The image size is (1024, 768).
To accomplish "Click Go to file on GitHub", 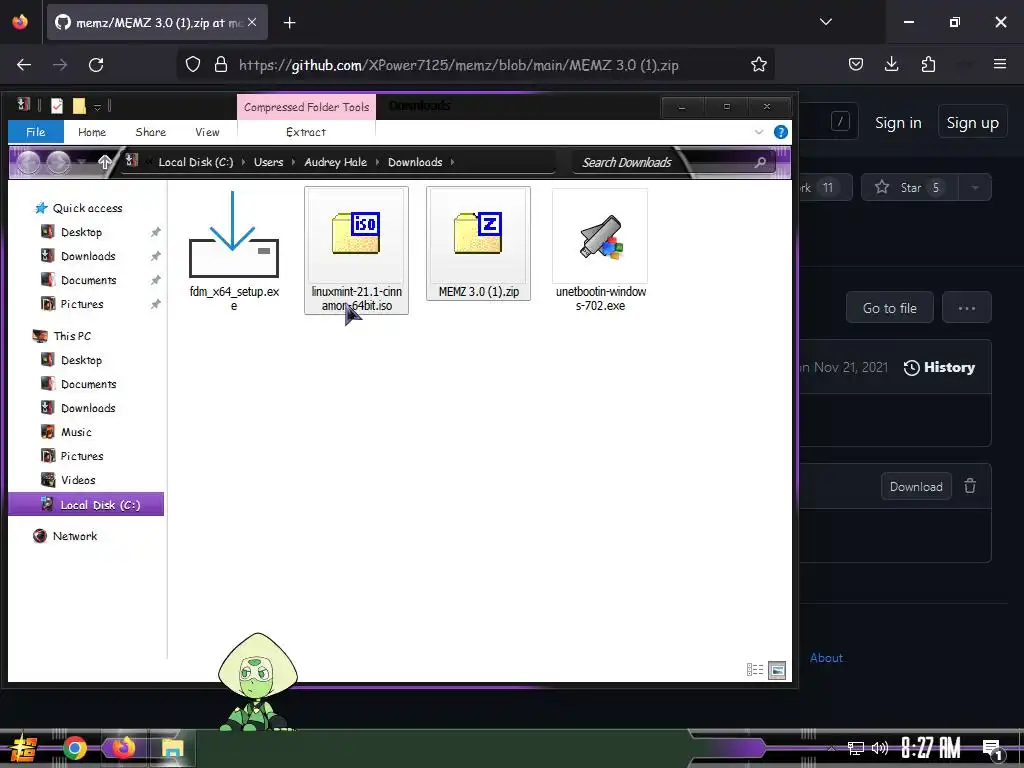I will [889, 308].
